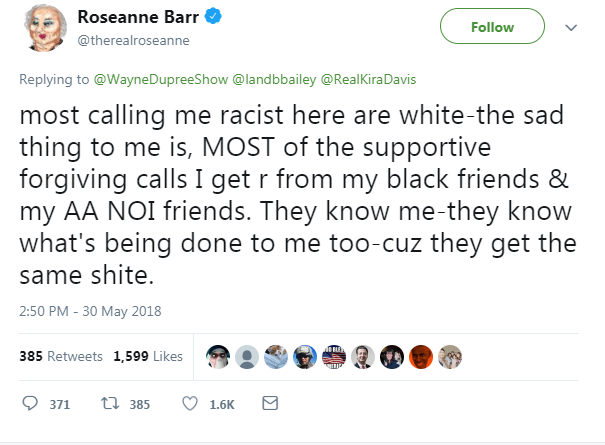
Task: View the 1,599 Likes list
Action: tap(148, 356)
